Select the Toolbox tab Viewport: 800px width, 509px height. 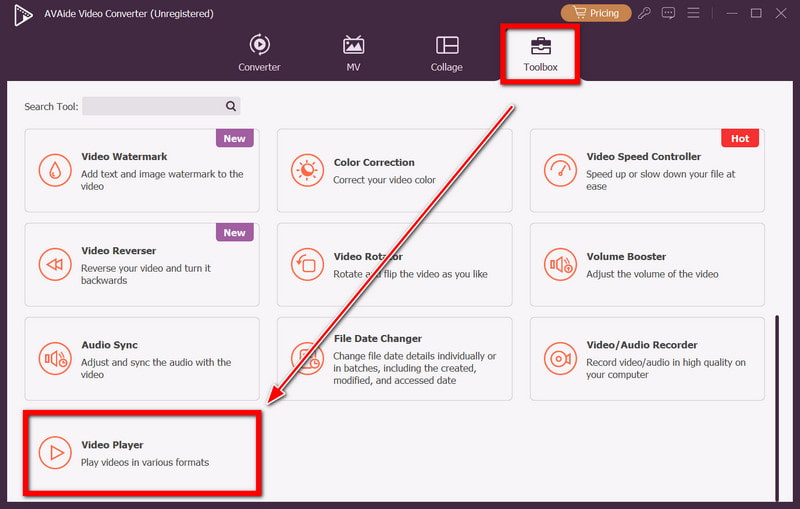click(x=540, y=54)
